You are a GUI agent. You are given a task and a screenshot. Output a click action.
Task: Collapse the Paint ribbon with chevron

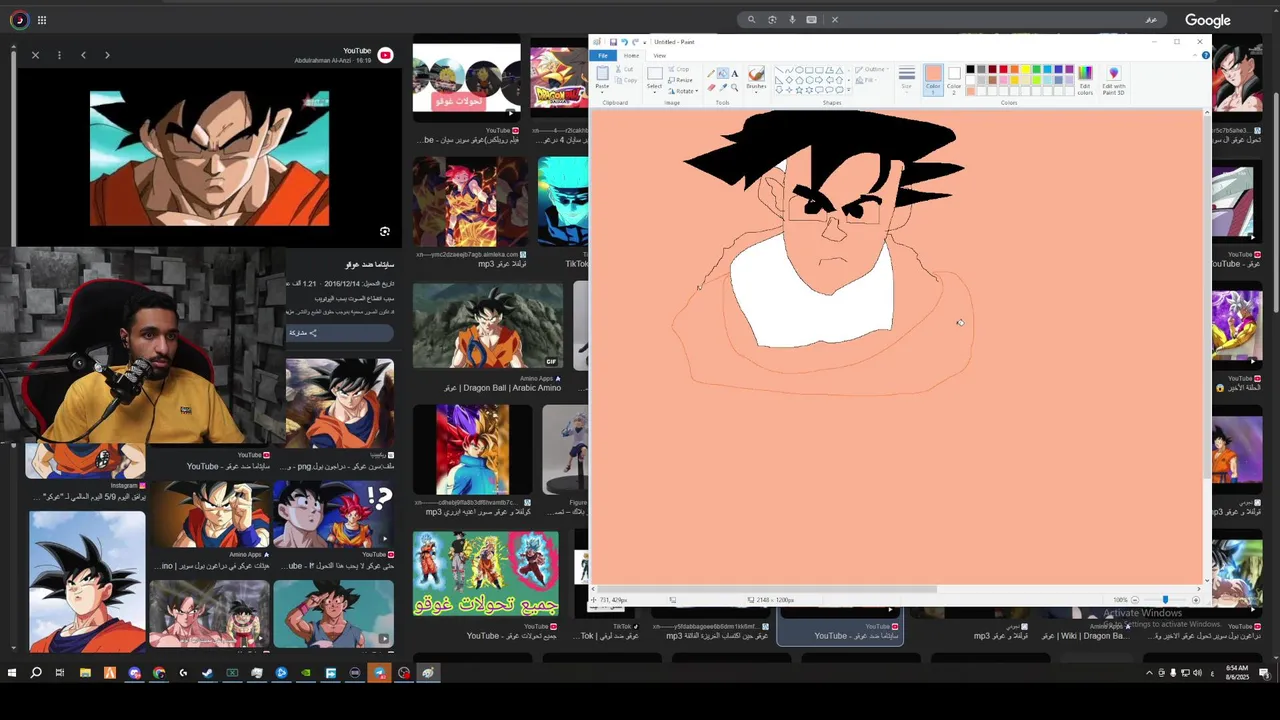pos(1195,55)
